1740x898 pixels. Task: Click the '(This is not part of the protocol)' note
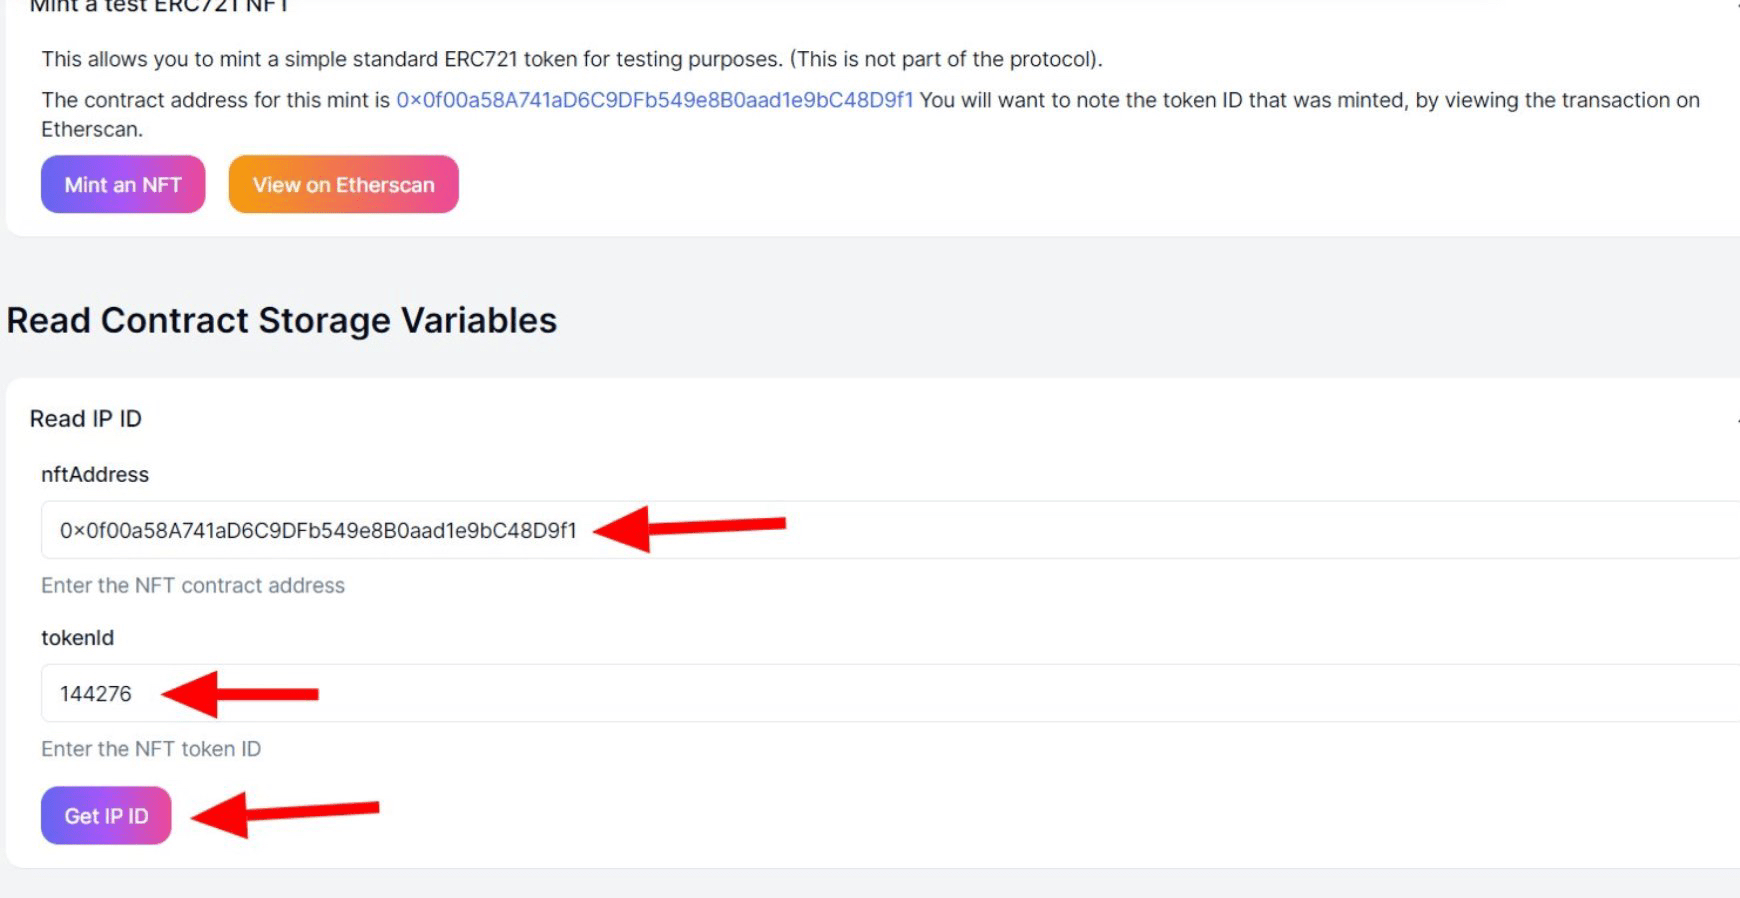946,59
